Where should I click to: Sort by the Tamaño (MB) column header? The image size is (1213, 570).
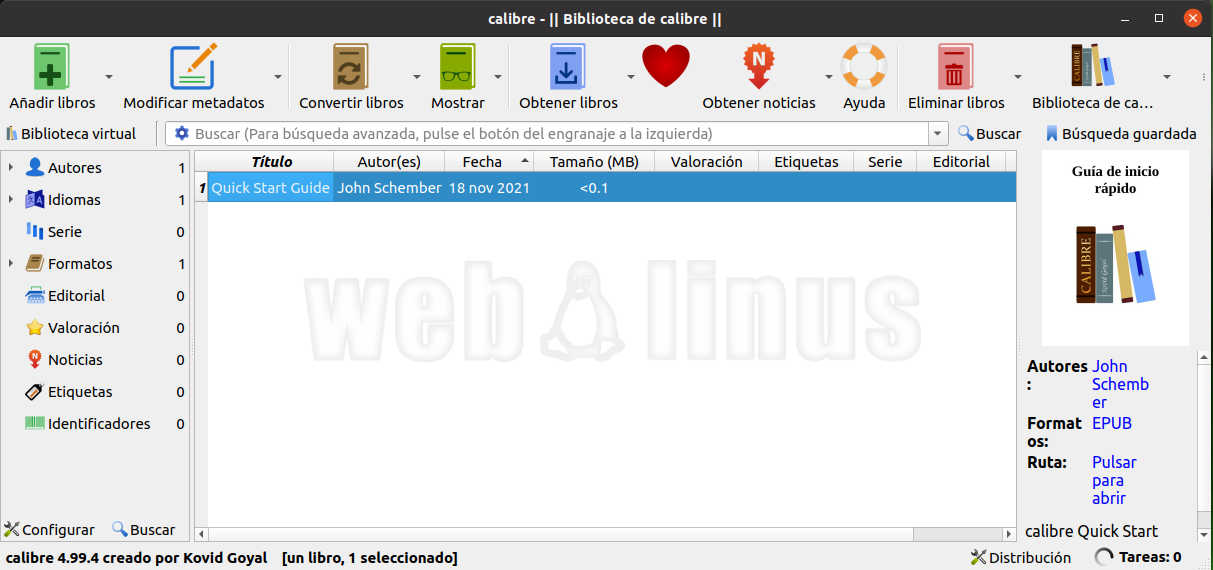click(x=594, y=161)
